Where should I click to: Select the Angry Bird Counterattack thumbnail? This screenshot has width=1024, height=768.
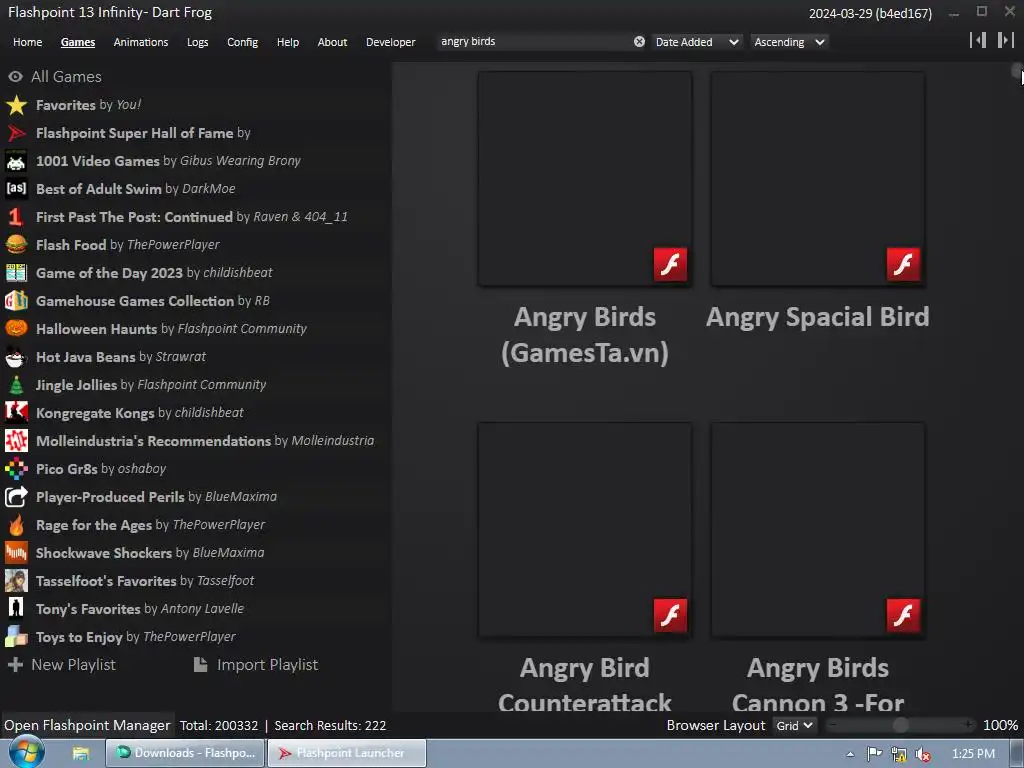[x=584, y=530]
